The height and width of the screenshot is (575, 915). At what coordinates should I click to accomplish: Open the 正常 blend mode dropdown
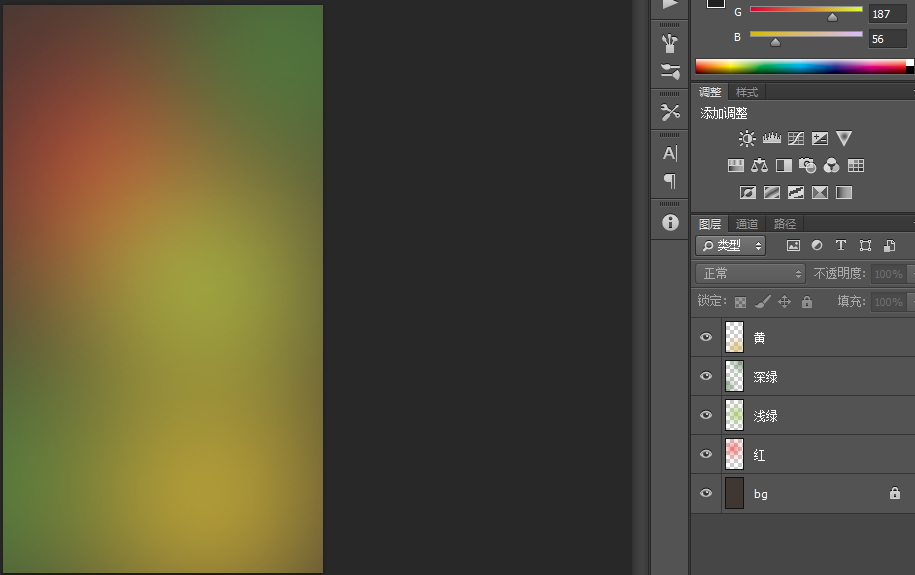(x=750, y=274)
